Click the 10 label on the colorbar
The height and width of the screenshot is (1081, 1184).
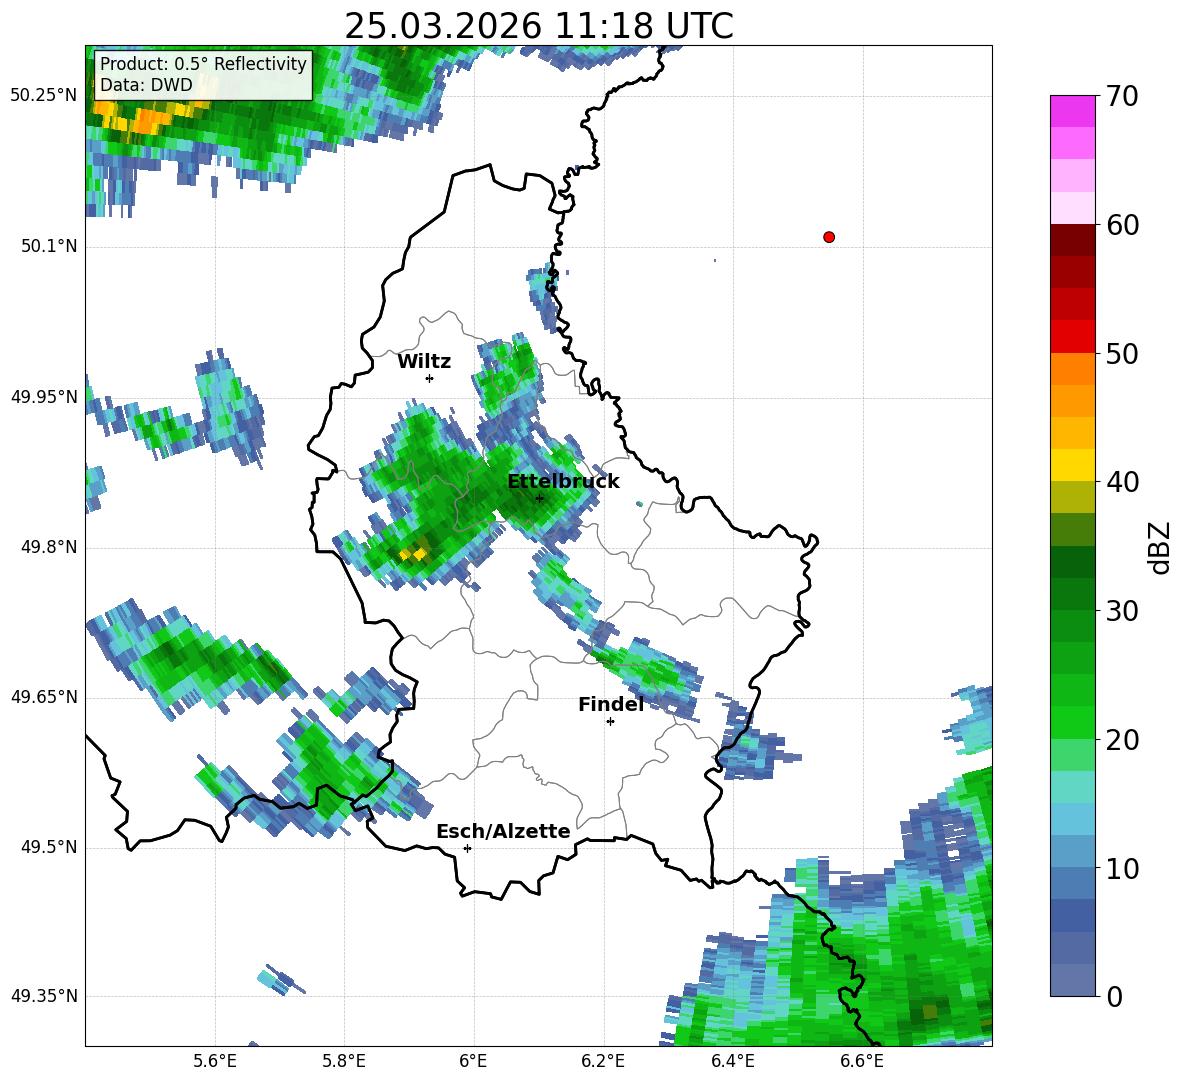(x=1121, y=868)
